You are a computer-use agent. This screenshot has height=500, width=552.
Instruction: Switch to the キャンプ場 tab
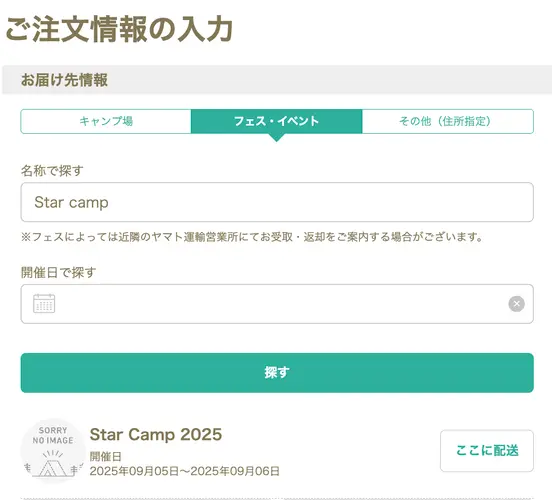click(106, 121)
